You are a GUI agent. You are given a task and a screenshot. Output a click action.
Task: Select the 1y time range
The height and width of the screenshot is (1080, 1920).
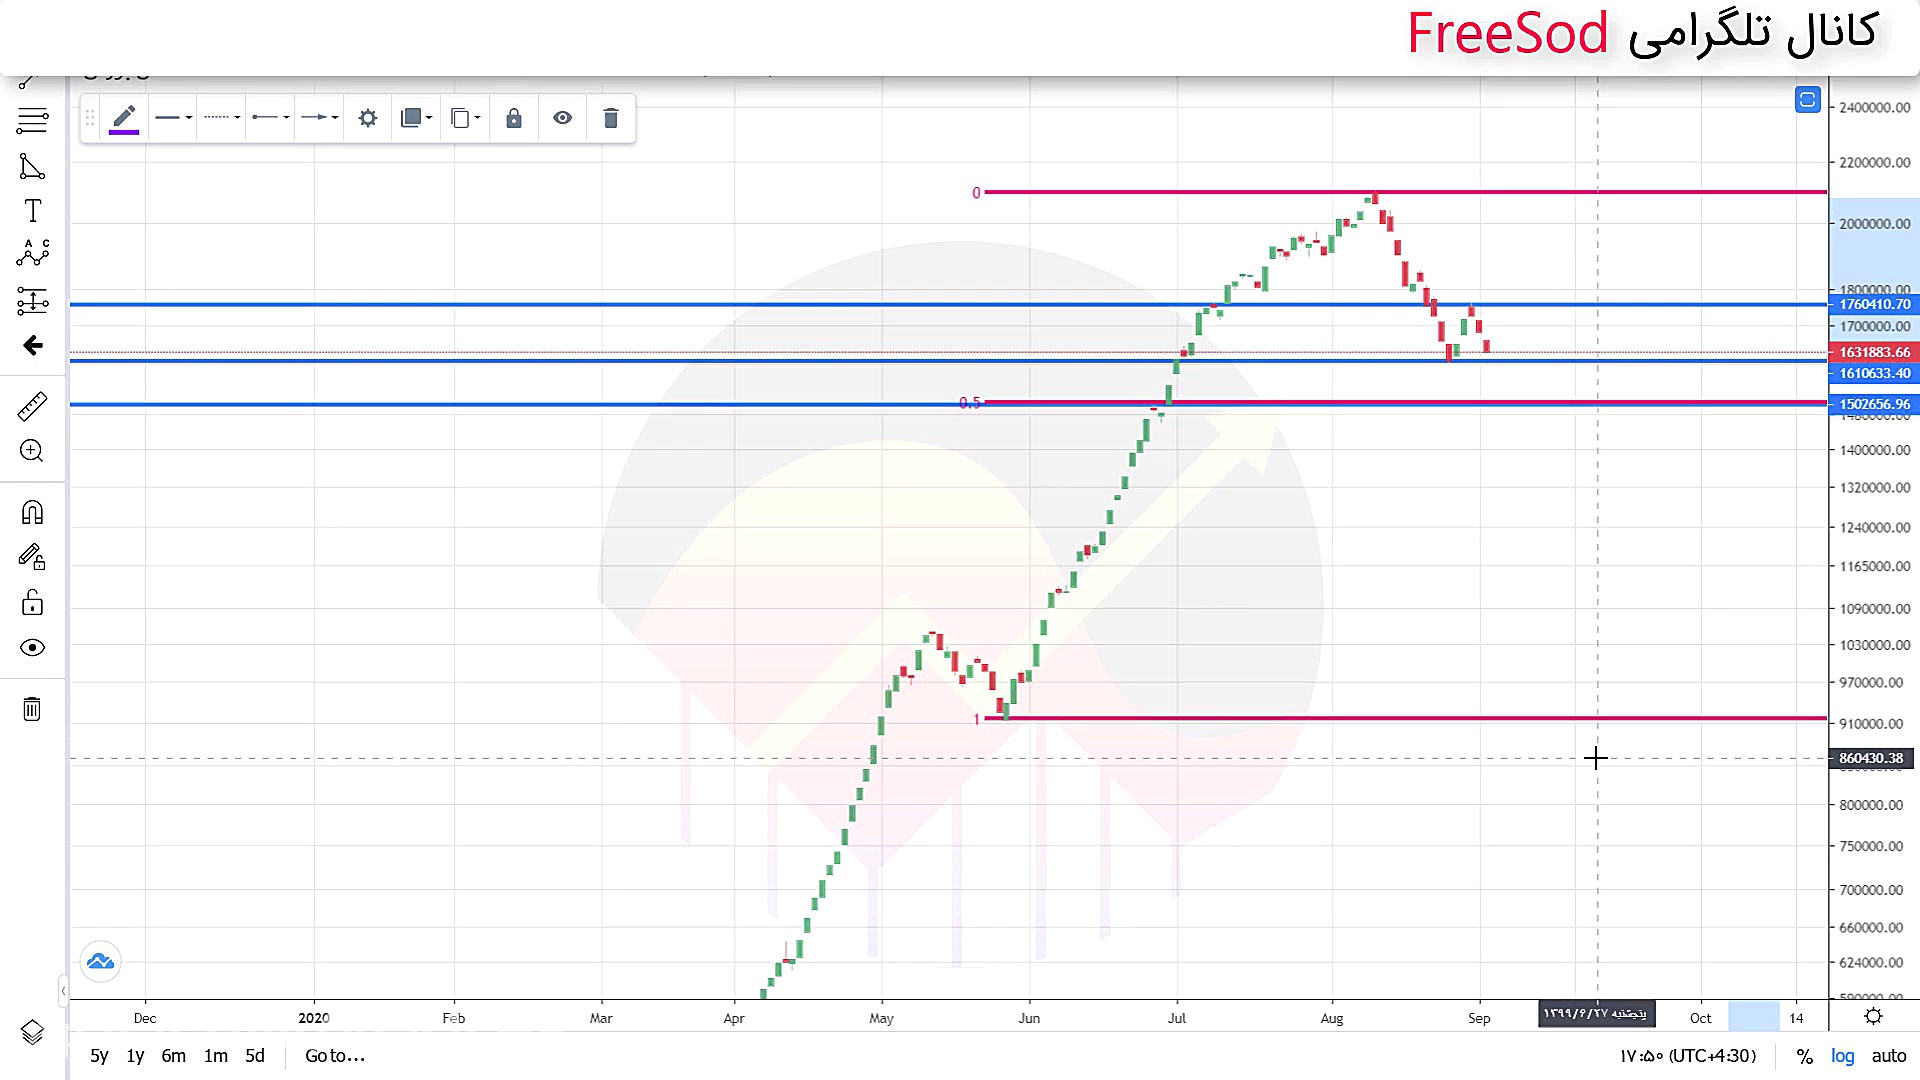[135, 1056]
